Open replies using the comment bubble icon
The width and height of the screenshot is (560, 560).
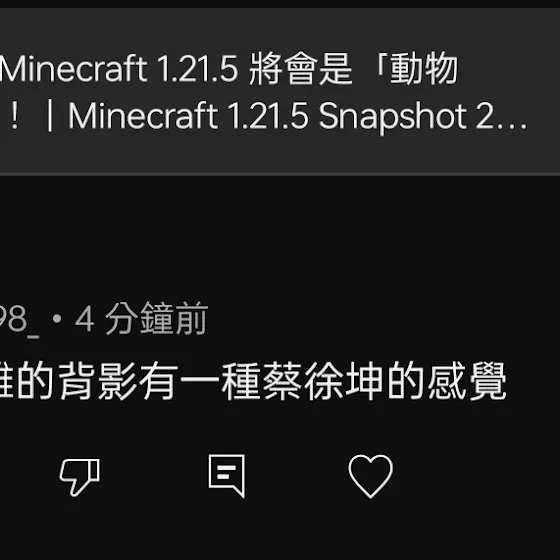coord(227,476)
